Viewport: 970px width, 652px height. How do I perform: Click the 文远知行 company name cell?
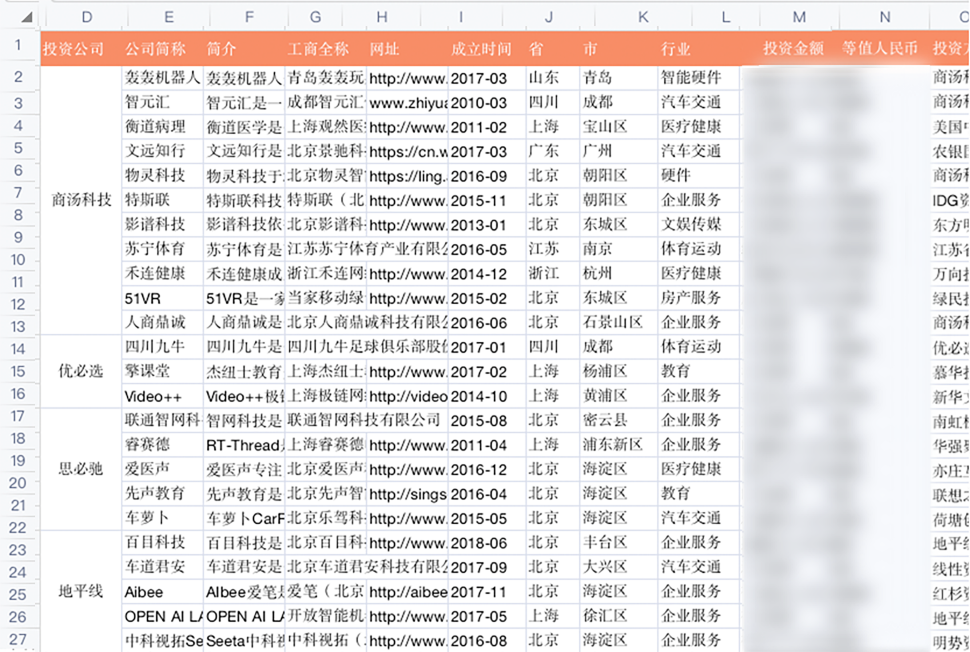(x=163, y=151)
